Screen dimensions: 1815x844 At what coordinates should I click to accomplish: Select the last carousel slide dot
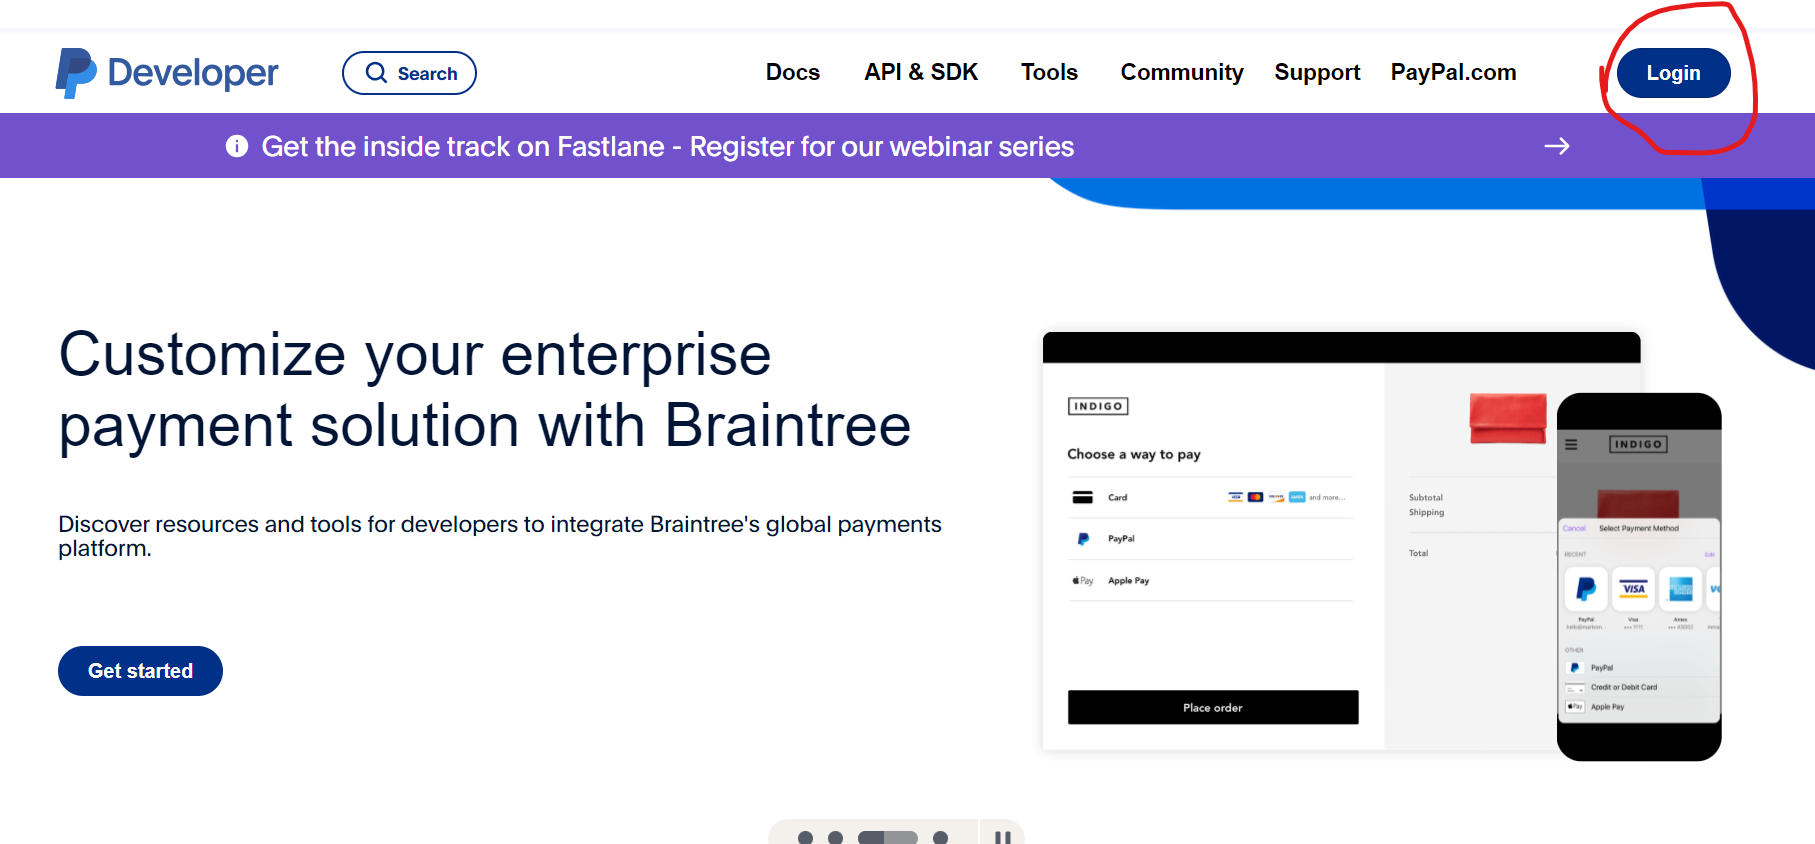[940, 838]
